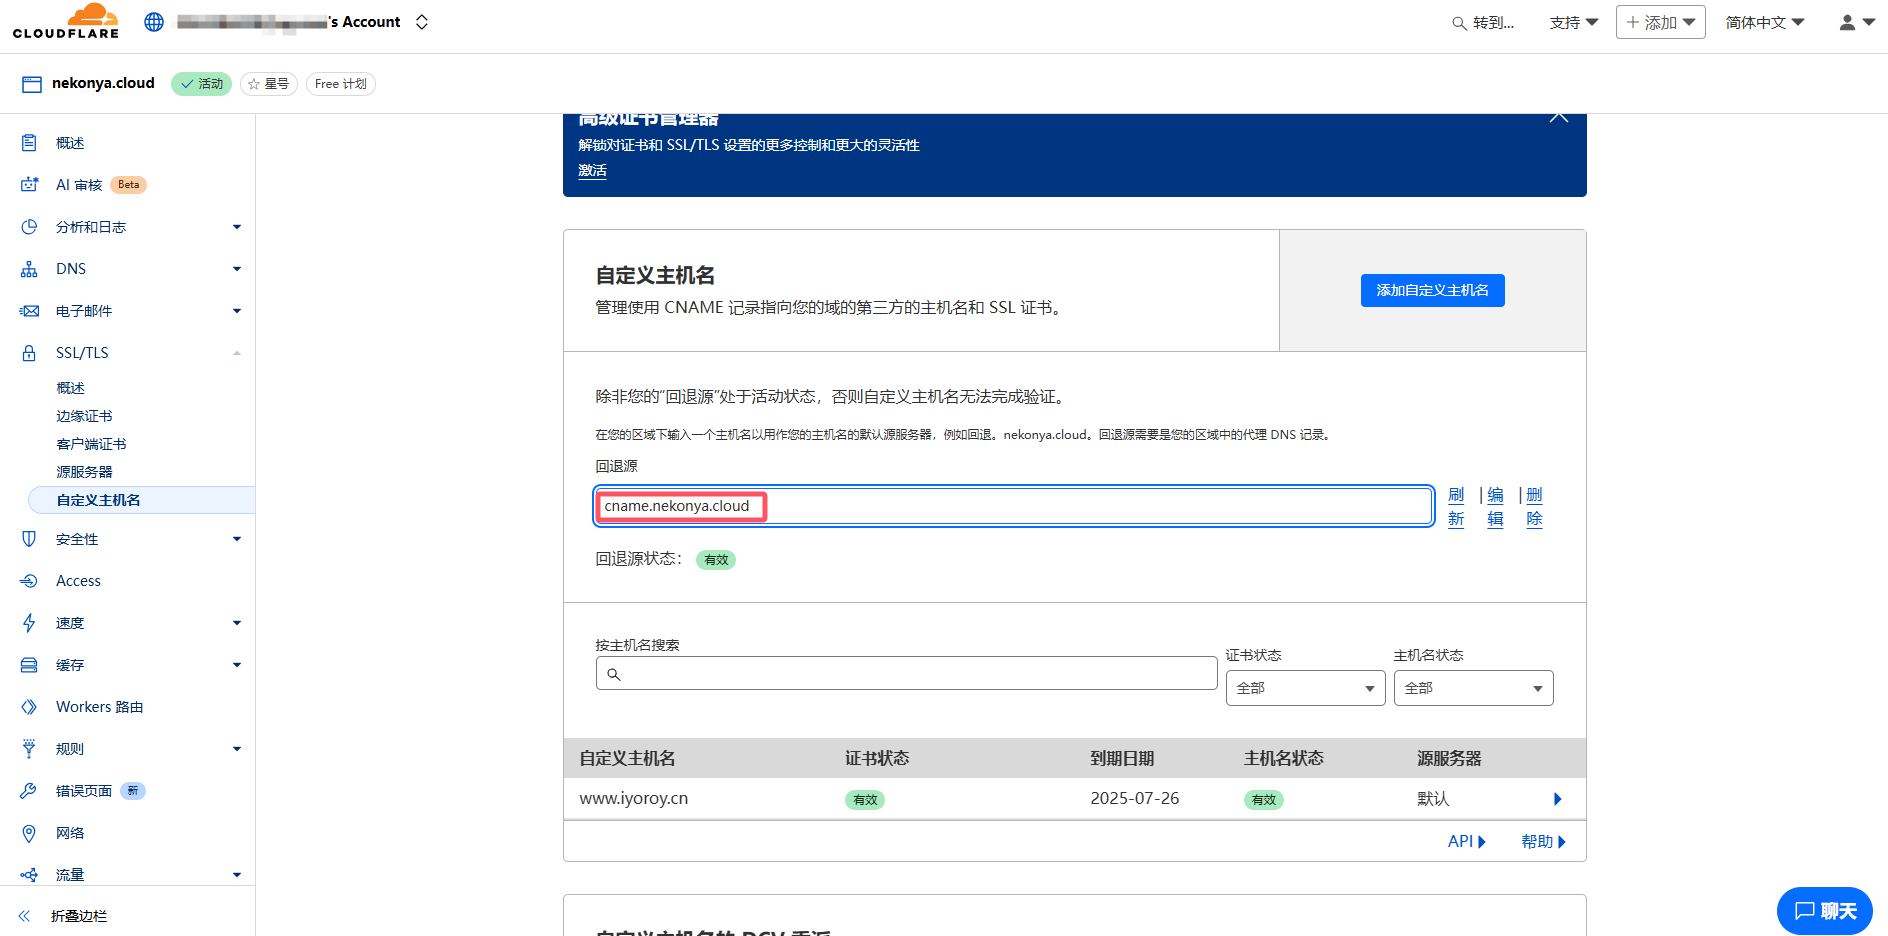Open 客户端证书 submenu item
The image size is (1888, 936).
tap(91, 444)
